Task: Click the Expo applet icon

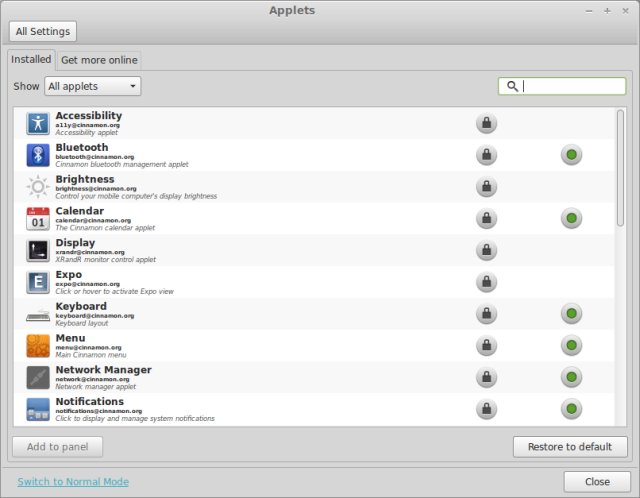Action: click(x=38, y=282)
